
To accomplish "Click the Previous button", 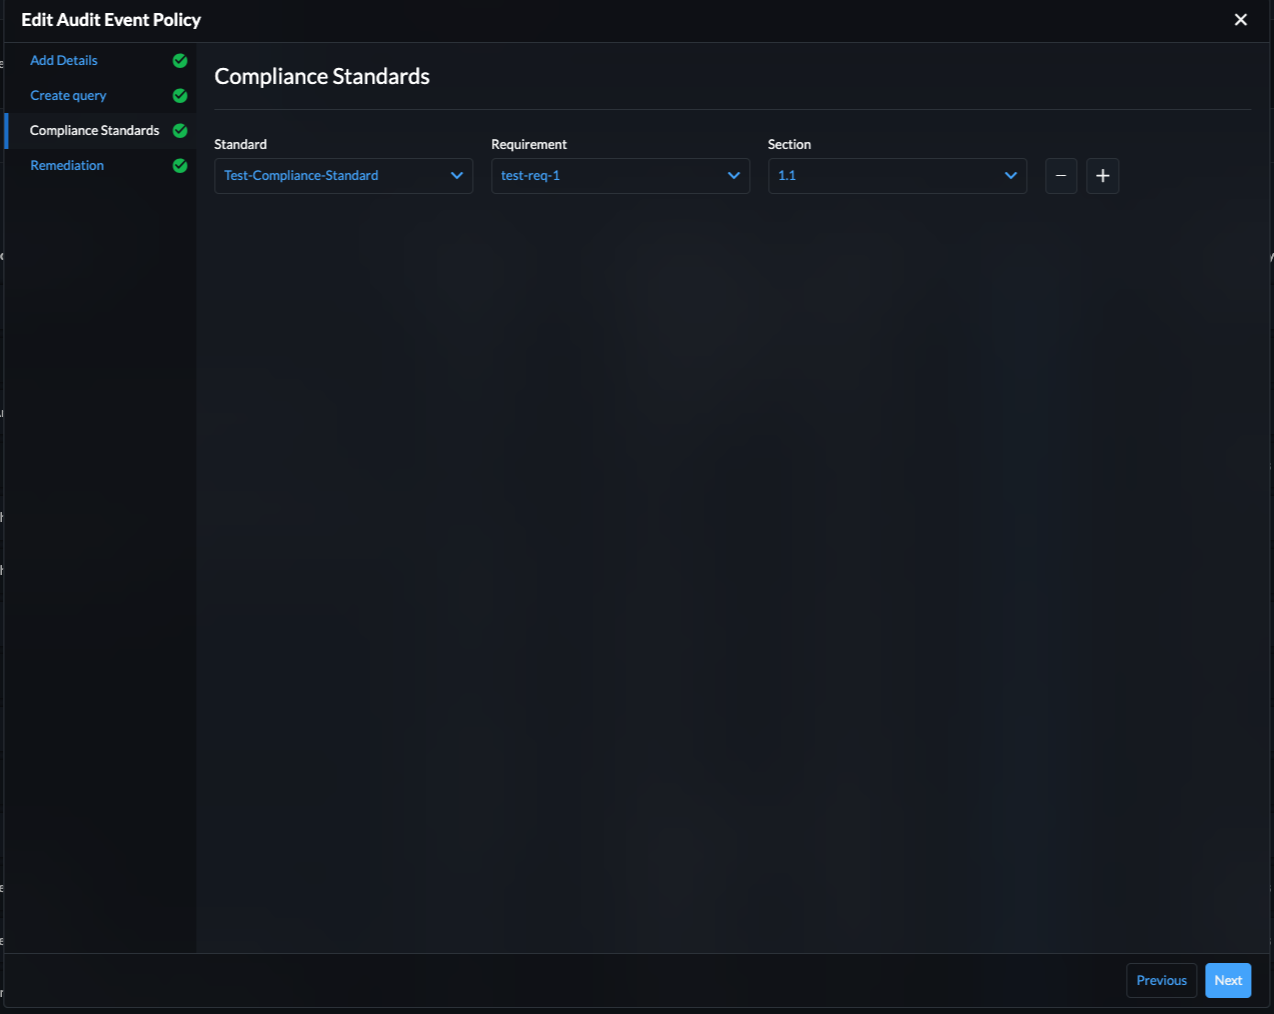I will pyautogui.click(x=1161, y=980).
